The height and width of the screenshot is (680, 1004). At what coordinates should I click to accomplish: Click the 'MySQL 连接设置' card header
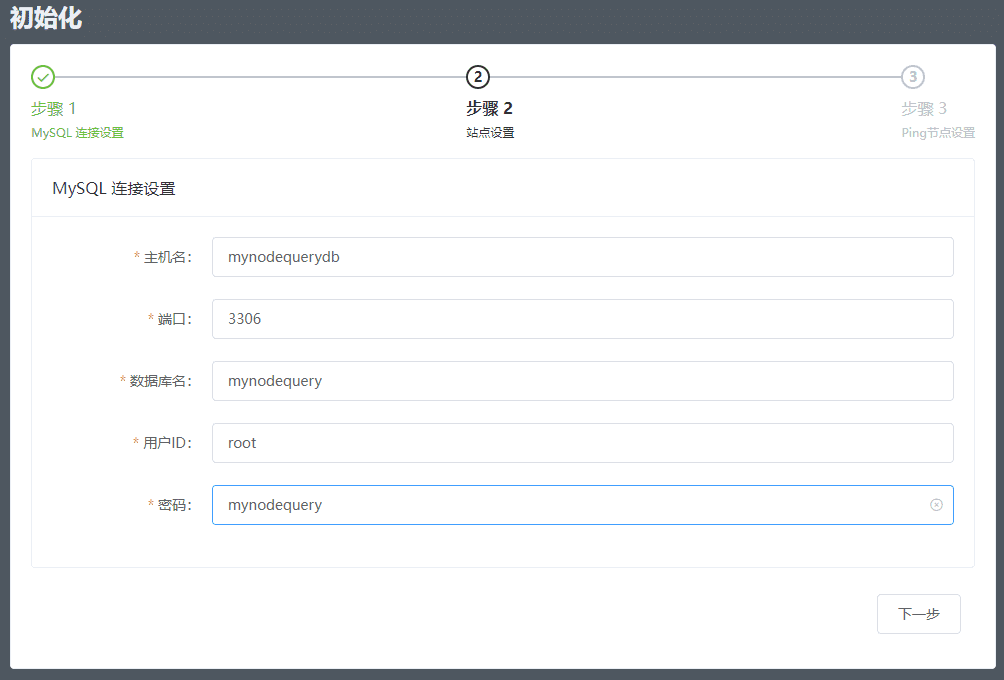point(114,188)
